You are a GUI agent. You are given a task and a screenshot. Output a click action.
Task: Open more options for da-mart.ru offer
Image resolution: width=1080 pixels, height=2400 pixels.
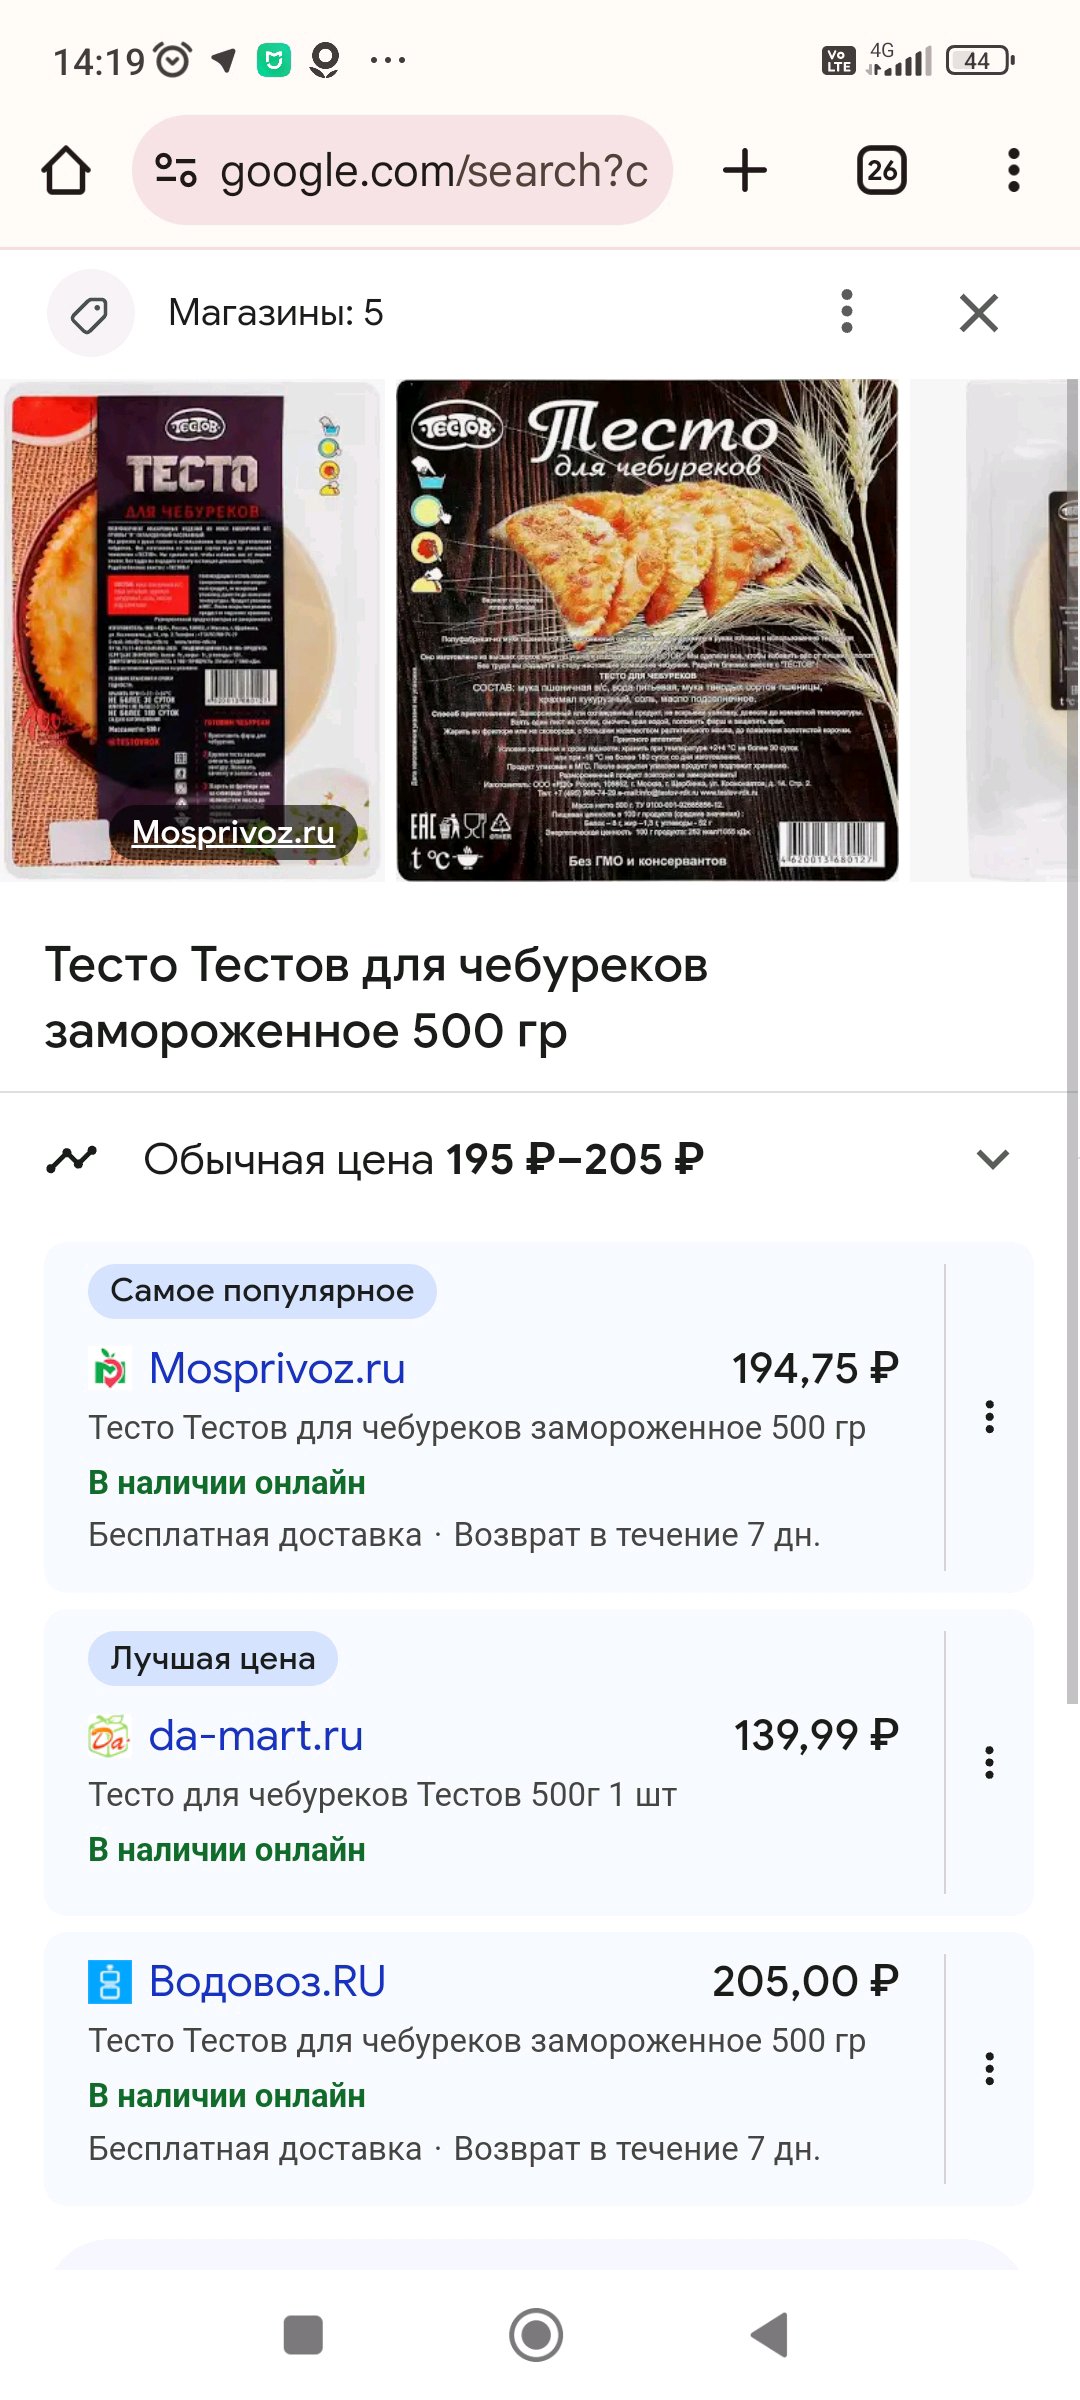coord(989,1763)
